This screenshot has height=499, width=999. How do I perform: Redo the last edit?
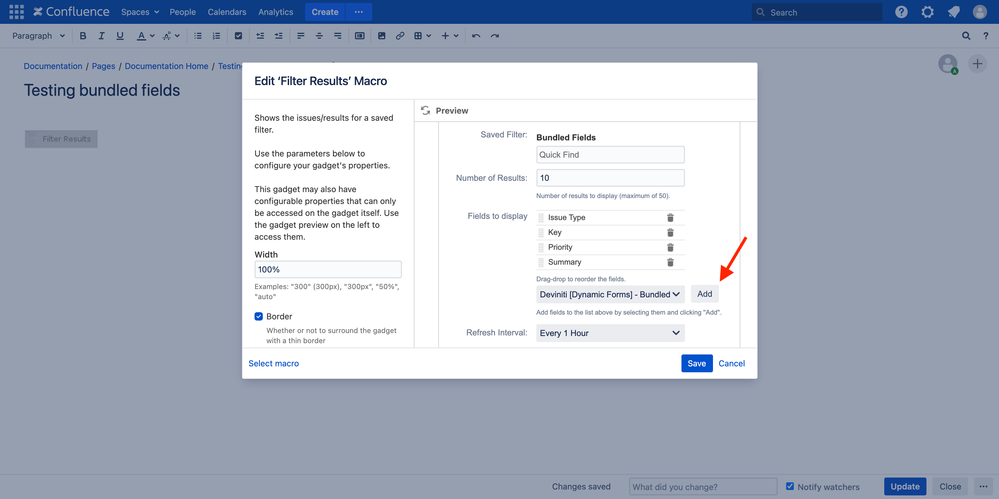point(494,36)
